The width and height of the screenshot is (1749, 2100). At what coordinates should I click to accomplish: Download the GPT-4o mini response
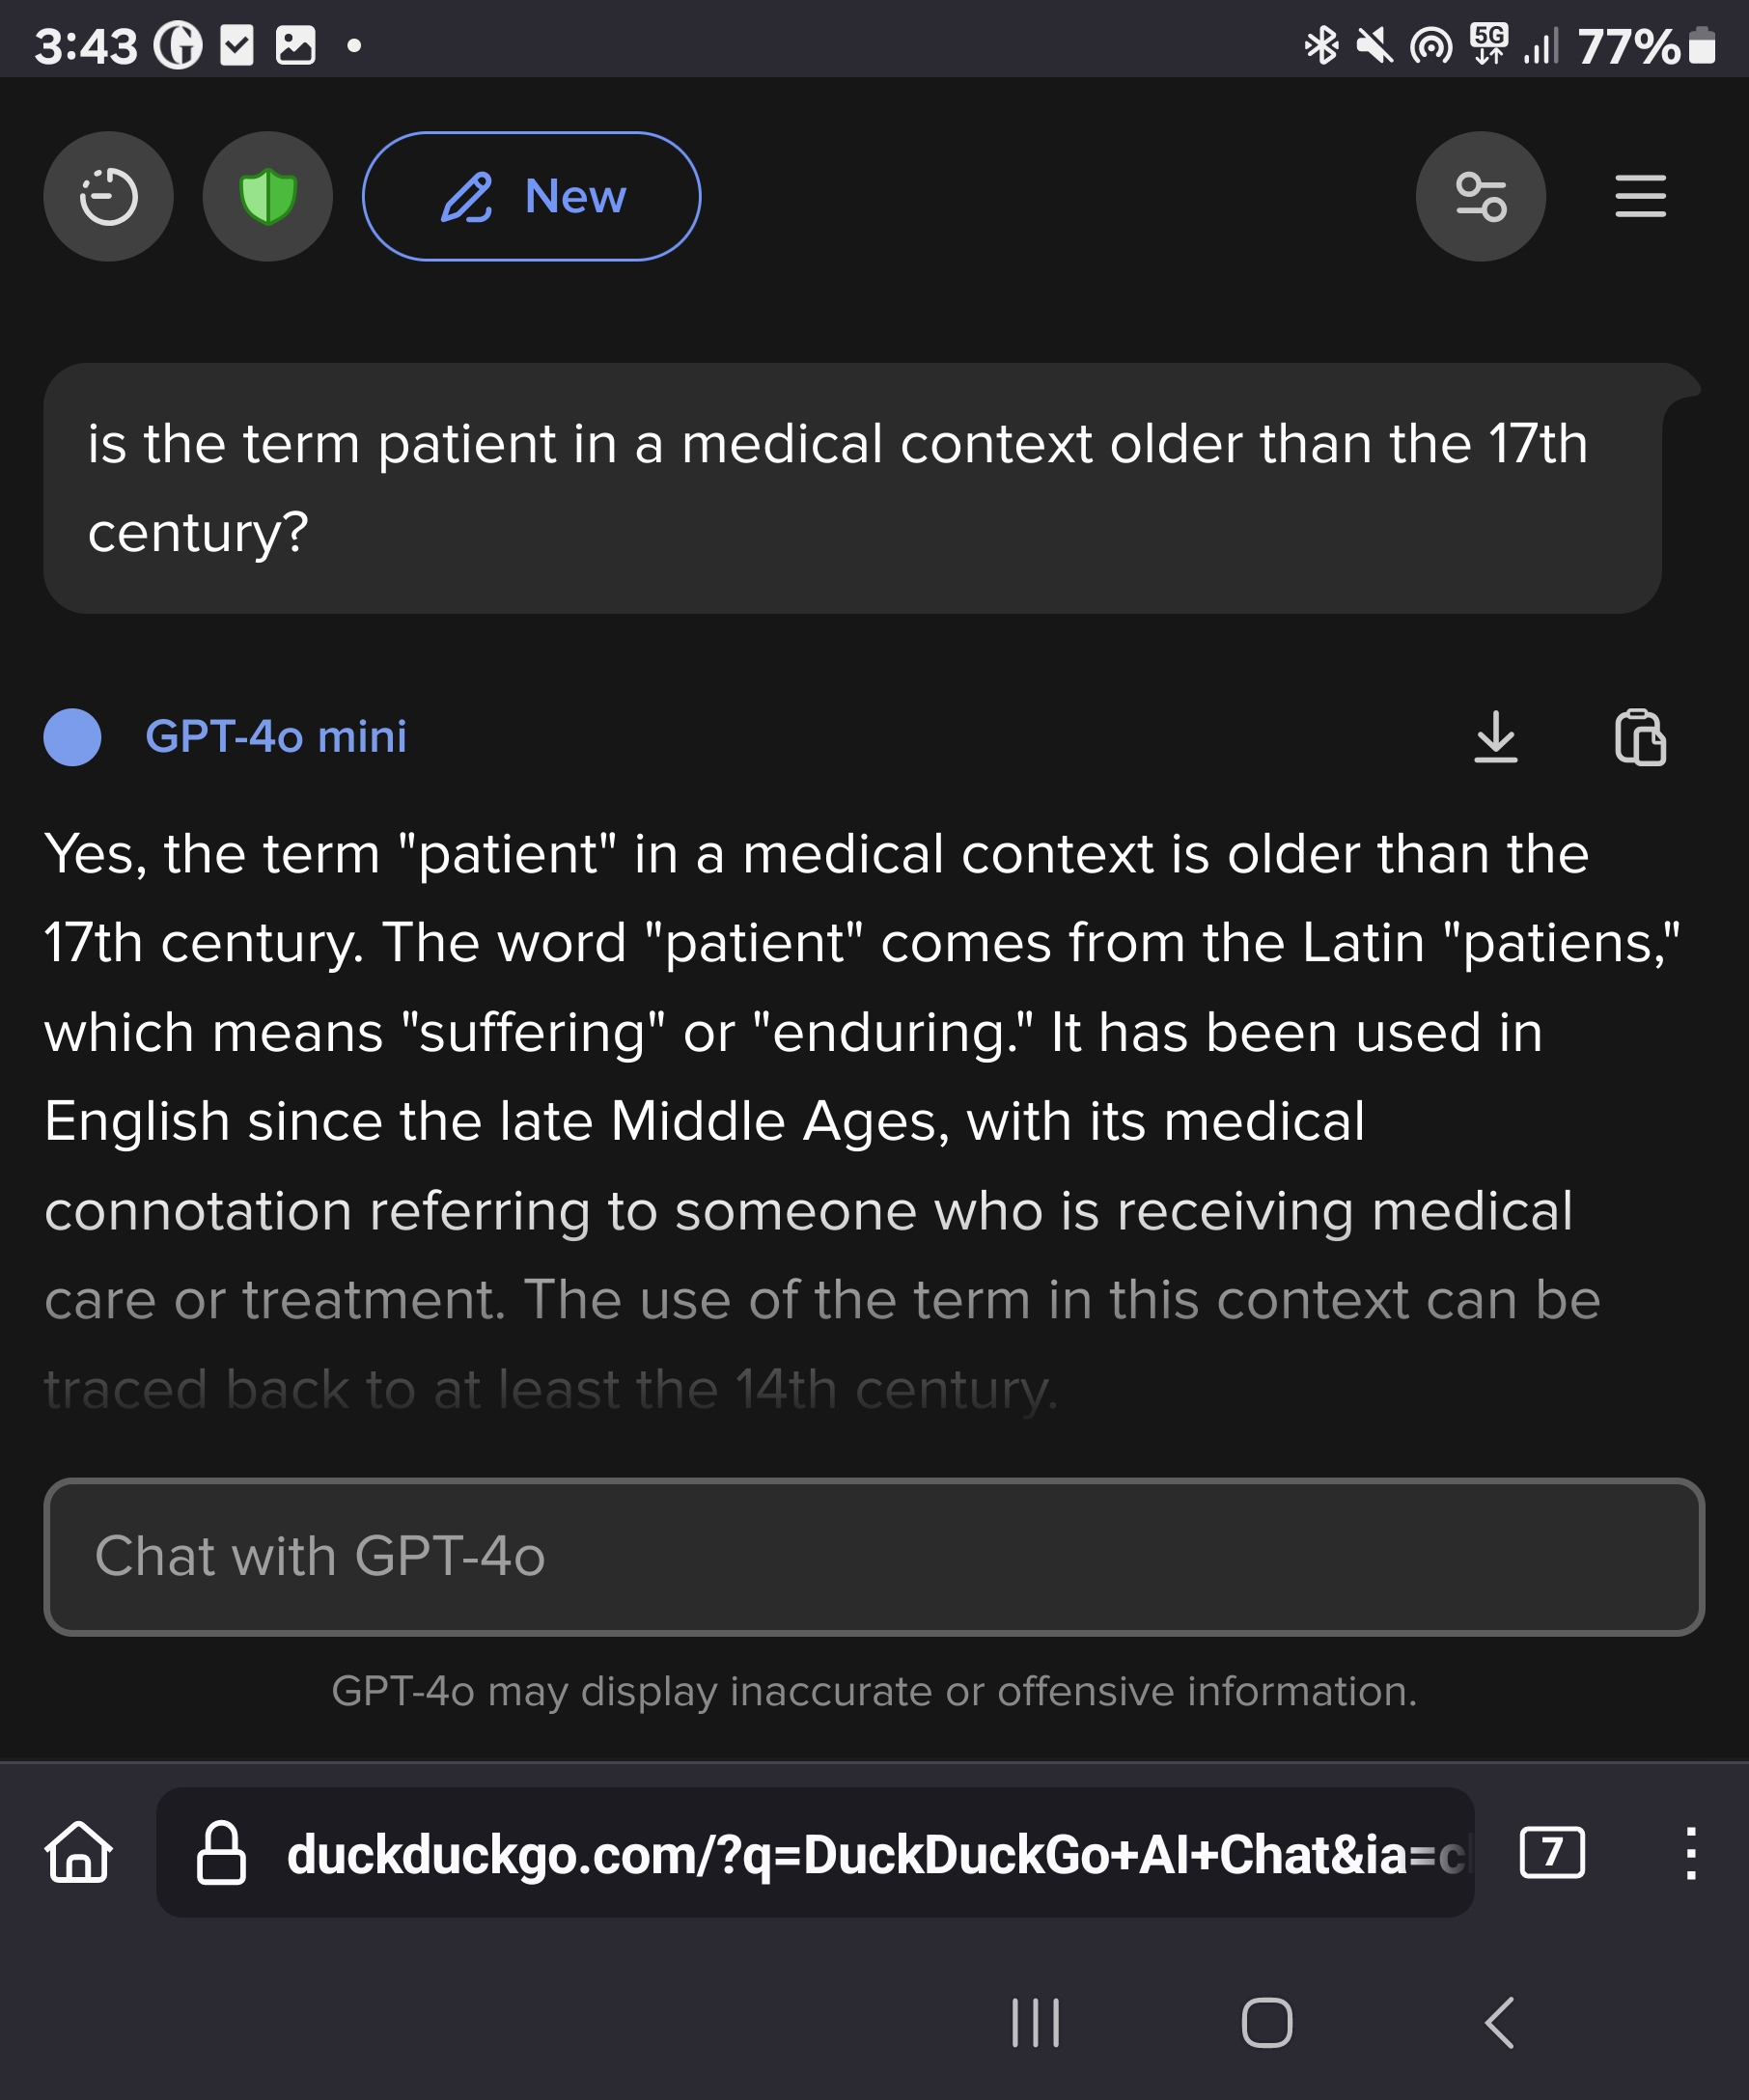(1496, 737)
